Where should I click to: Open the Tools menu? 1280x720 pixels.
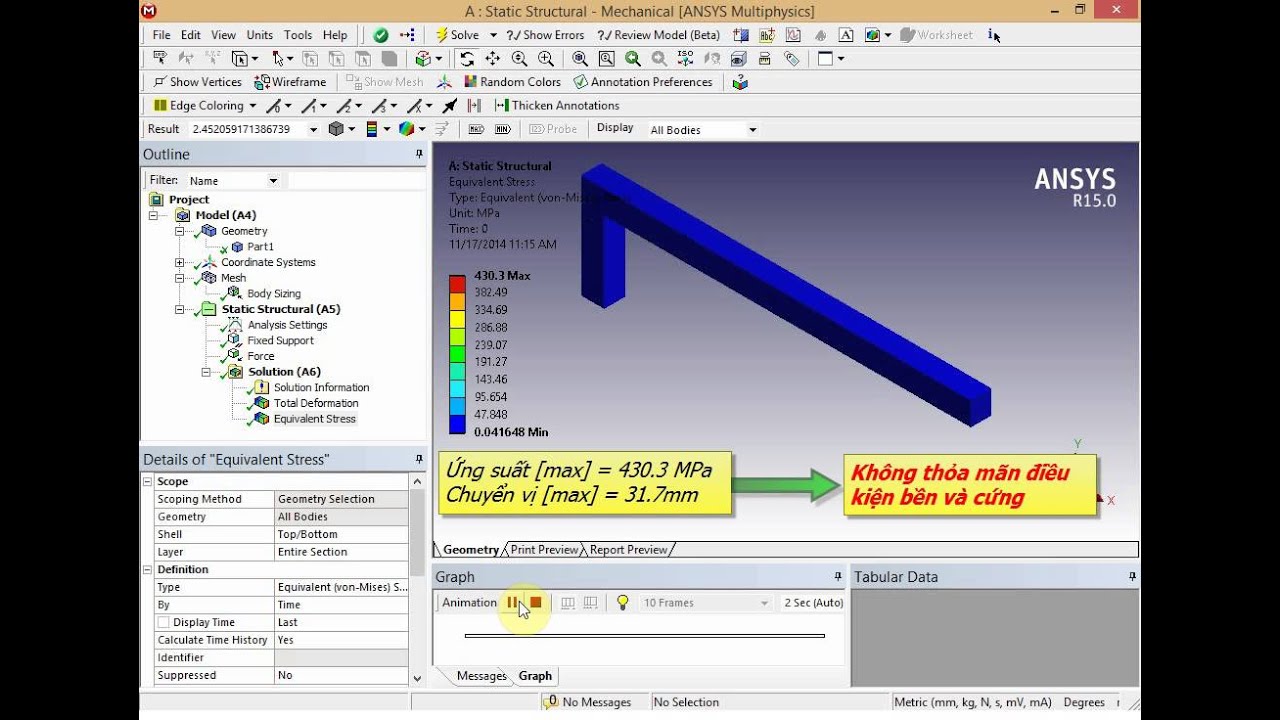(x=298, y=35)
